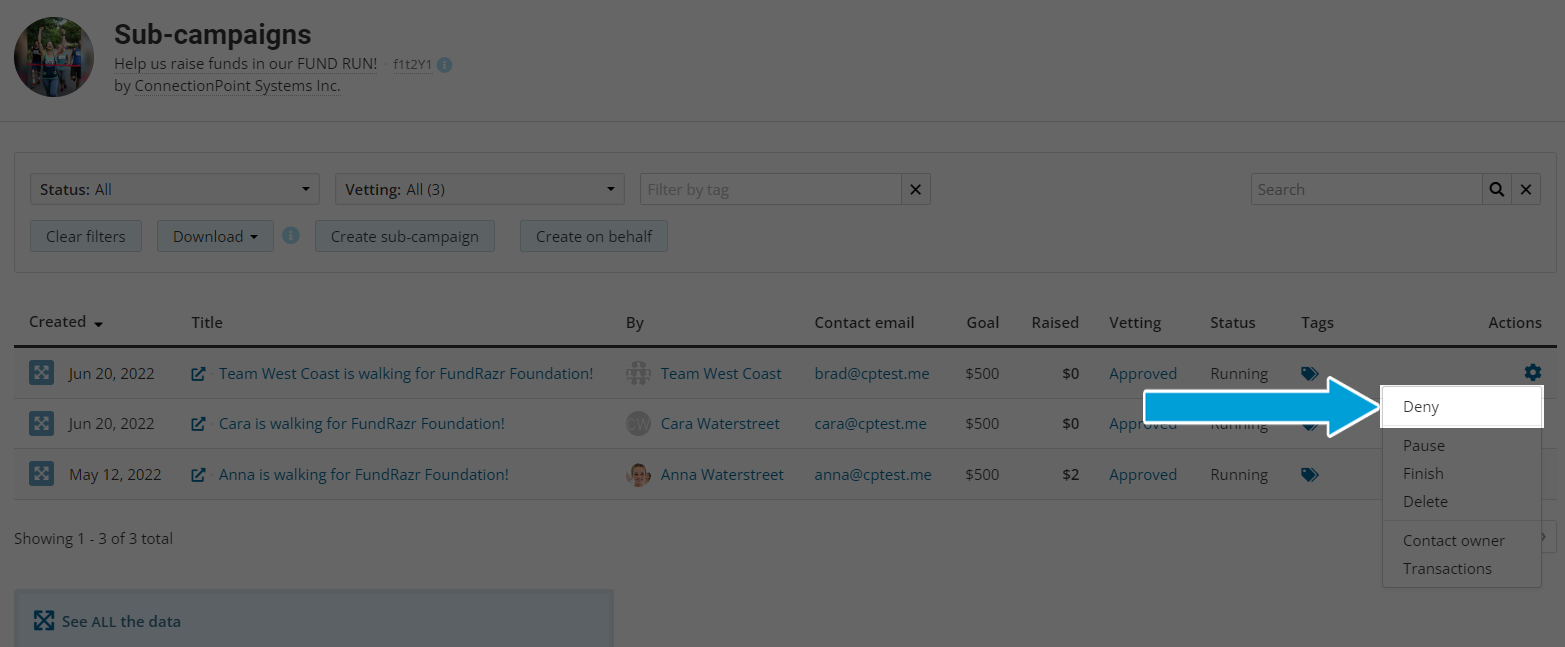
Task: Open the Status filter dropdown
Action: [x=175, y=189]
